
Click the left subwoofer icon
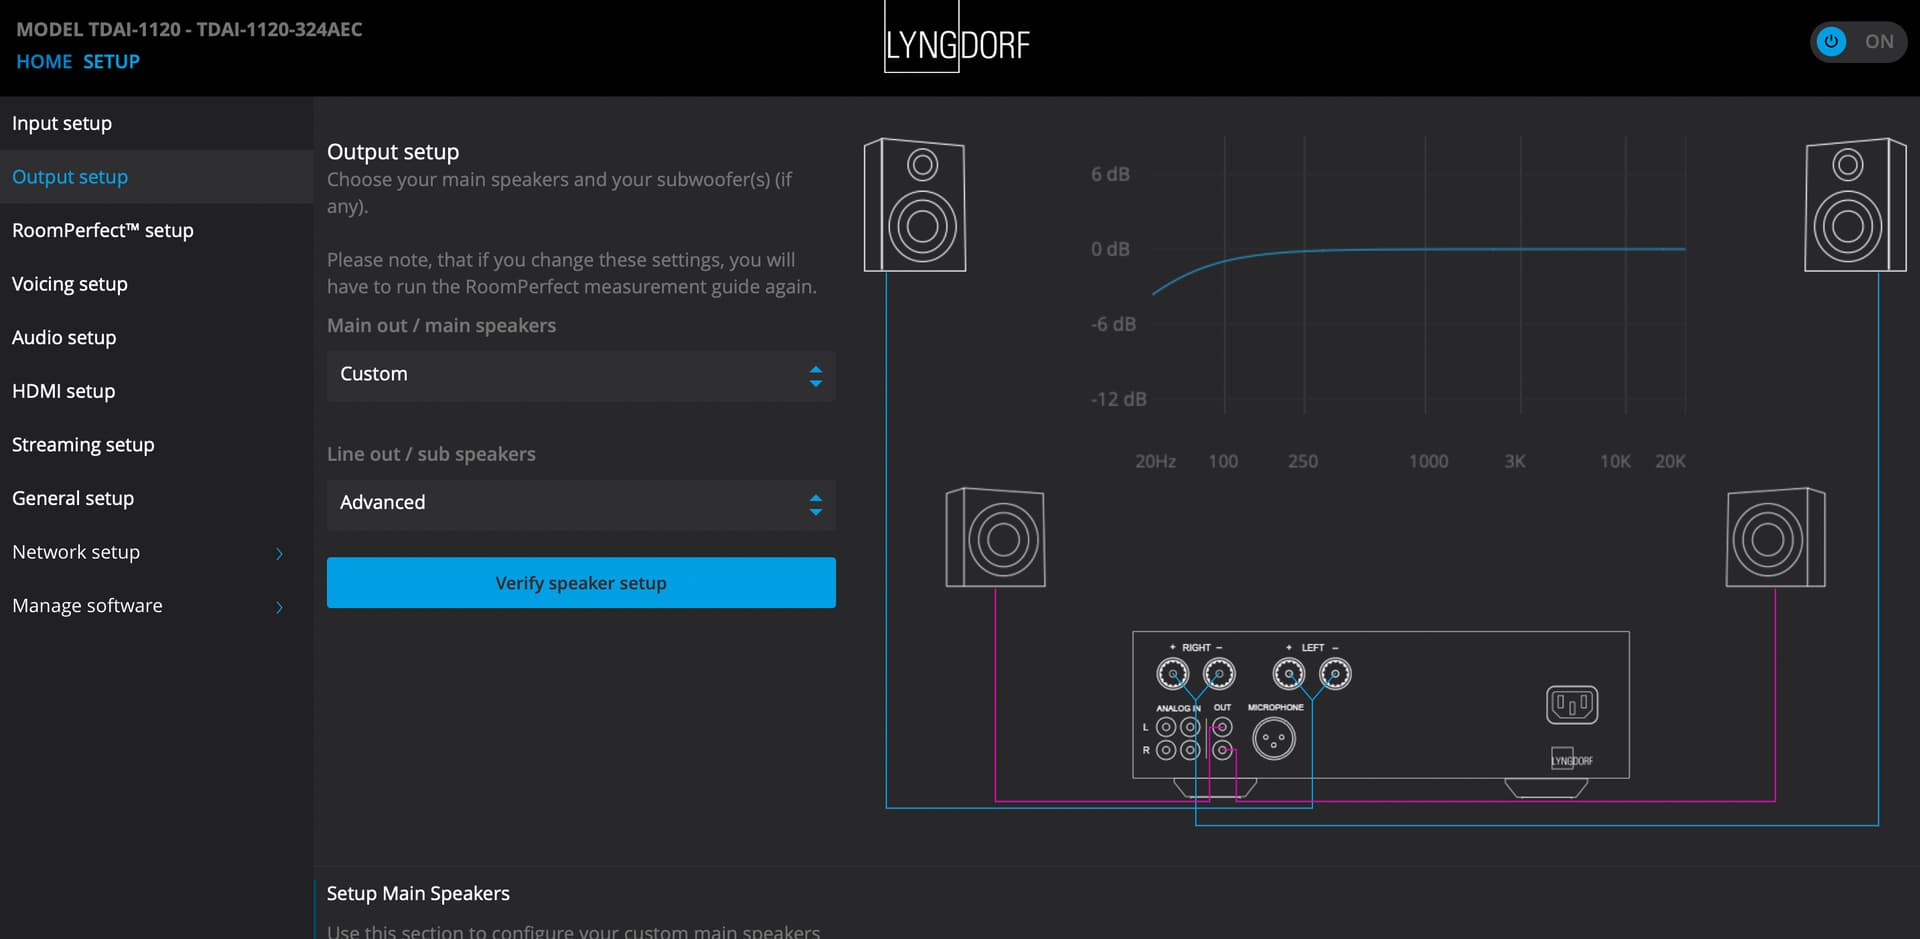[x=995, y=537]
